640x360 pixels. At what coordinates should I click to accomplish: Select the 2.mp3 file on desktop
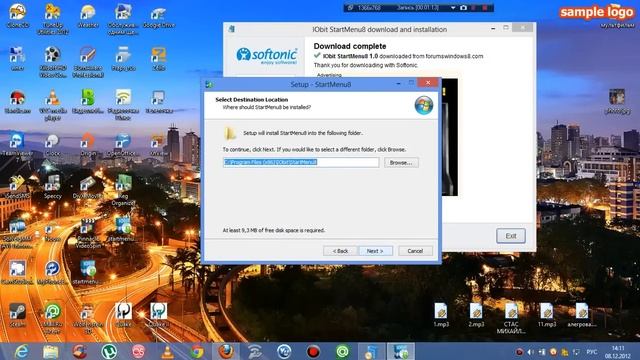tap(476, 314)
